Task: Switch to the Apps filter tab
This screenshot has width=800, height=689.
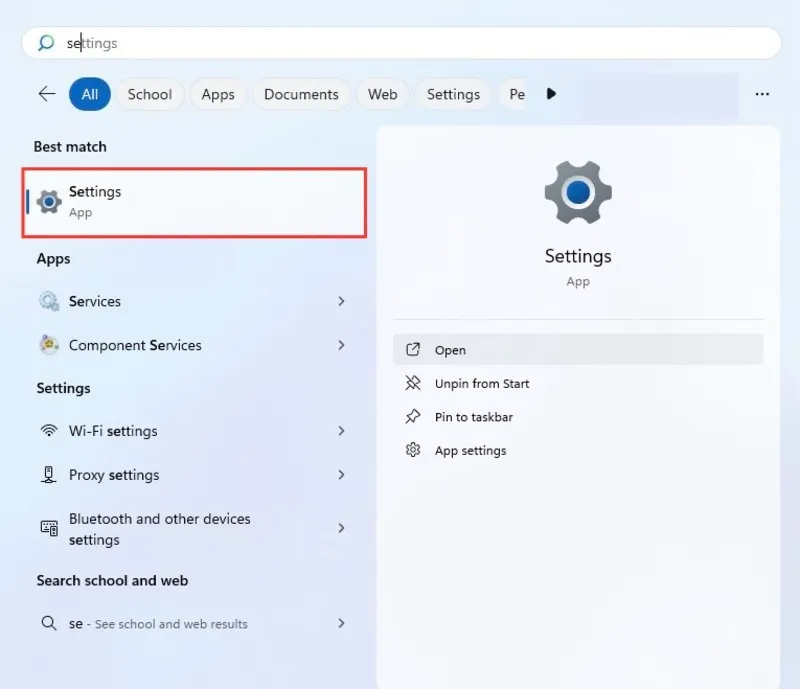Action: click(x=218, y=94)
